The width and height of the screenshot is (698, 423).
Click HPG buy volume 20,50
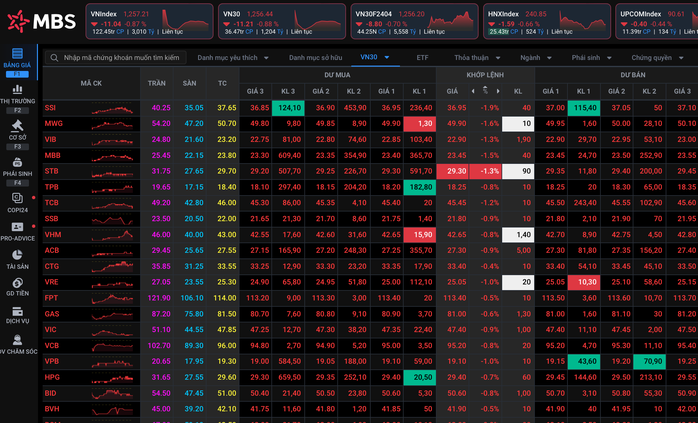point(420,377)
